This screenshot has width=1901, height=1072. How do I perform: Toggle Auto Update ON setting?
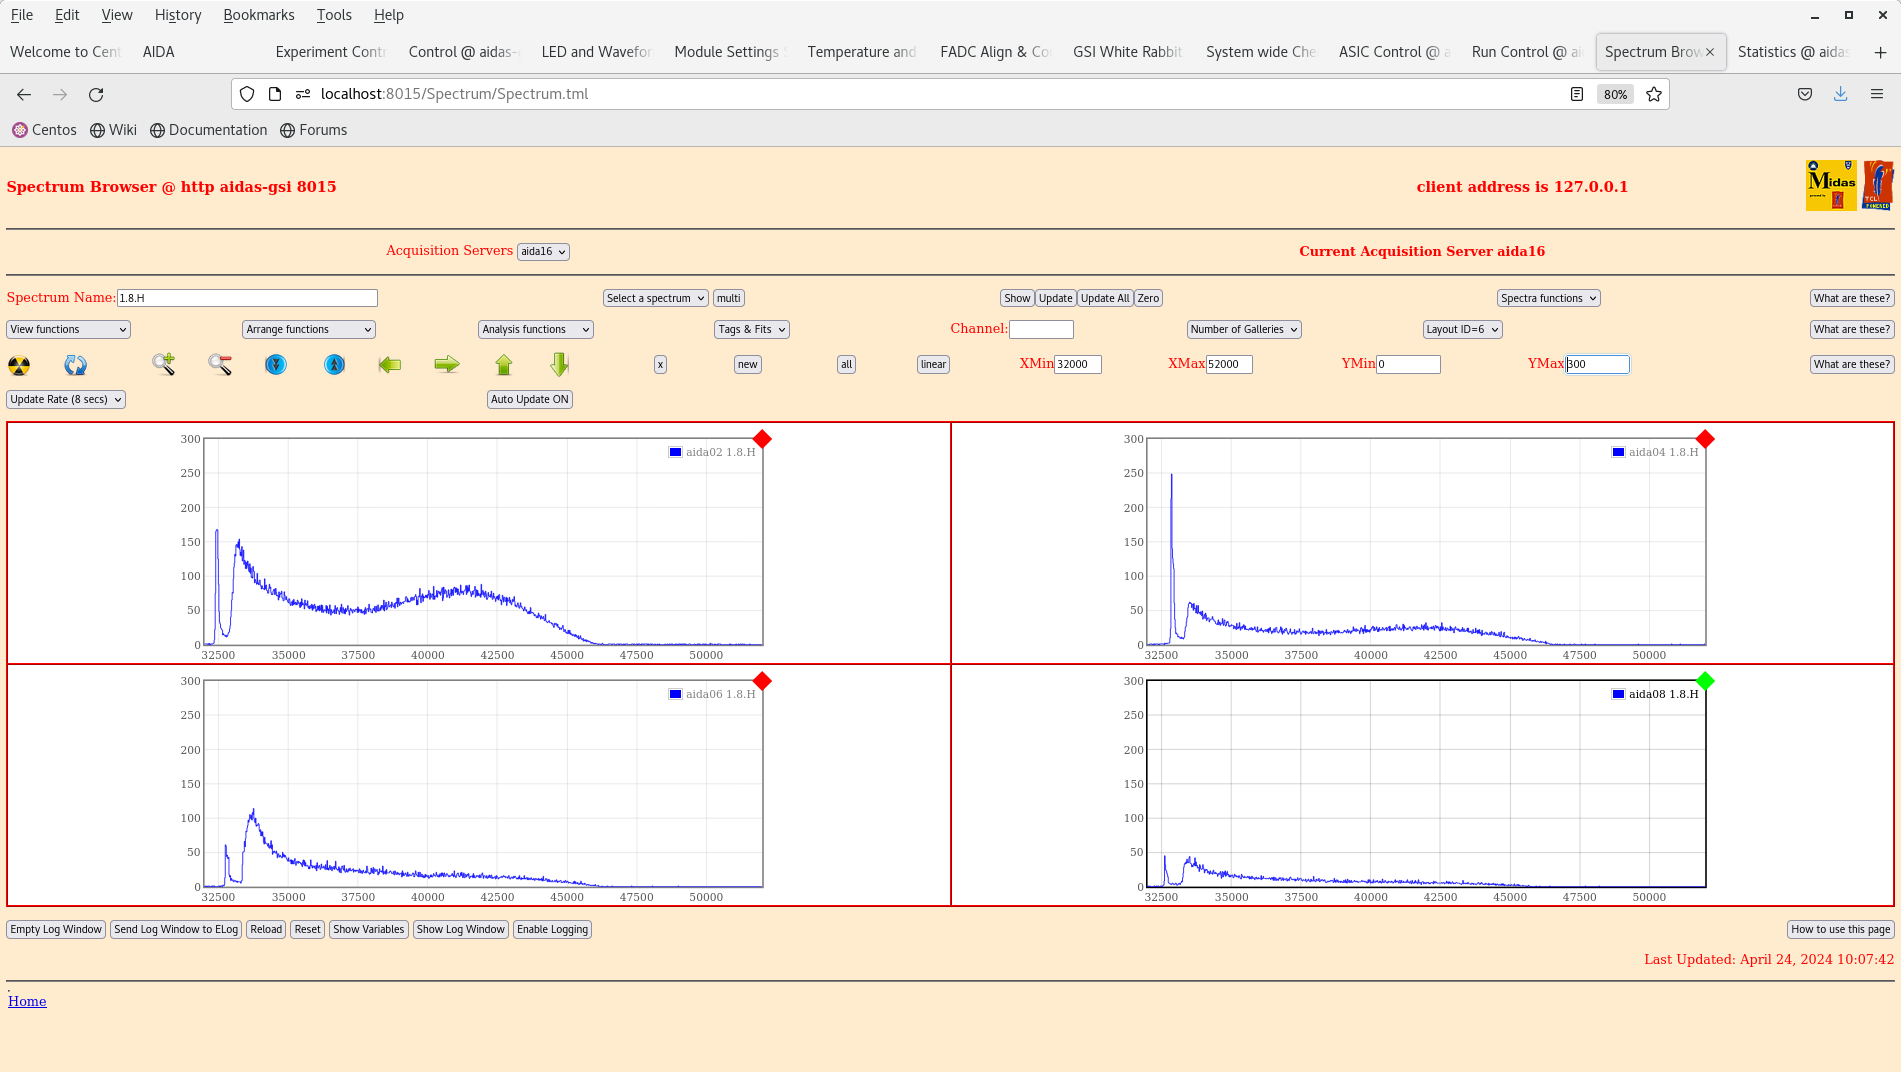(529, 399)
